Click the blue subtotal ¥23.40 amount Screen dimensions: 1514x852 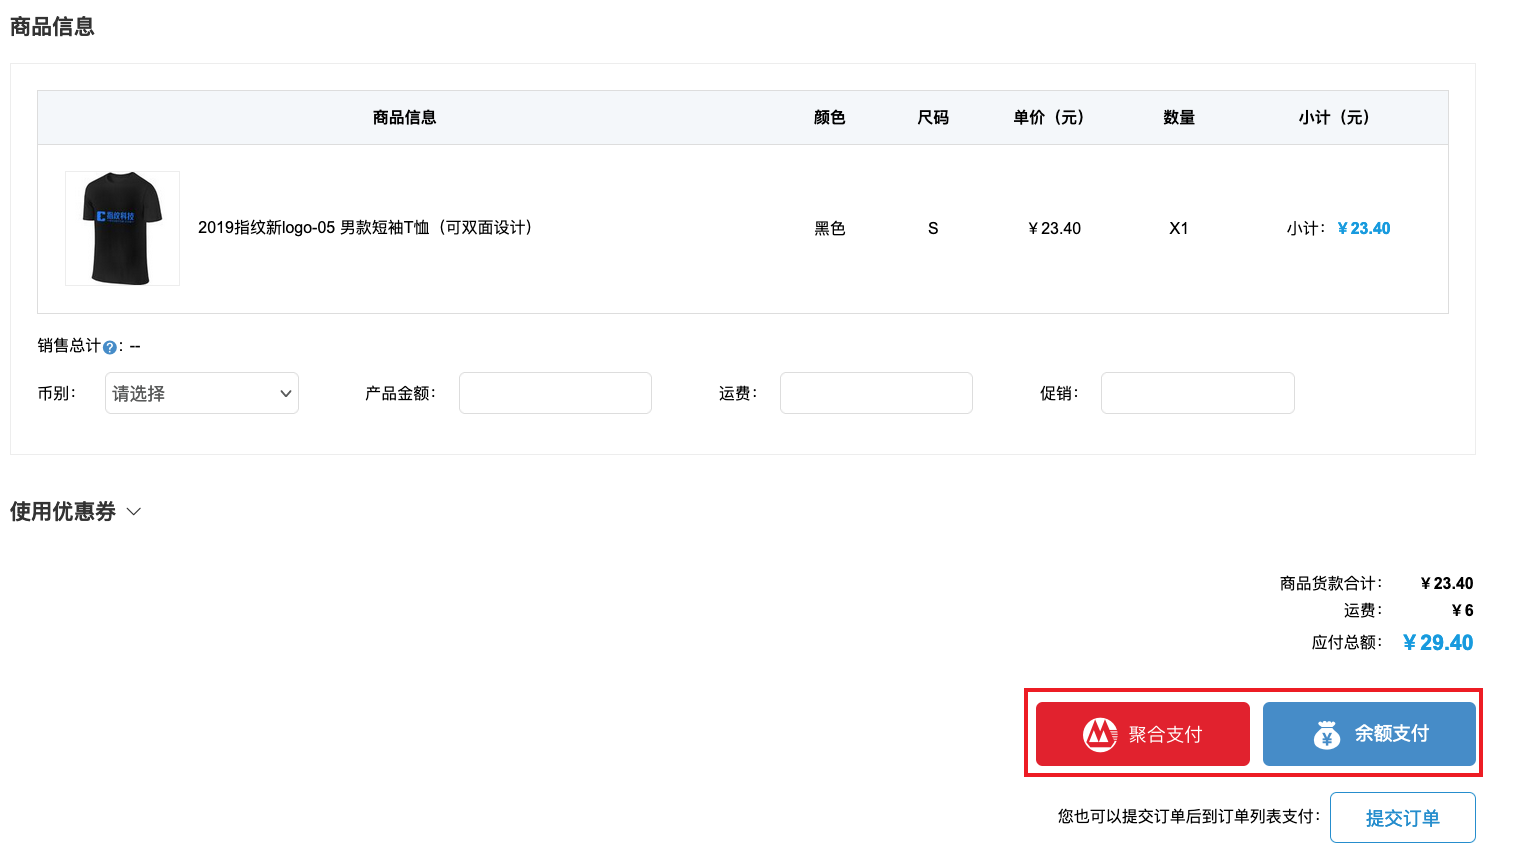point(1364,228)
